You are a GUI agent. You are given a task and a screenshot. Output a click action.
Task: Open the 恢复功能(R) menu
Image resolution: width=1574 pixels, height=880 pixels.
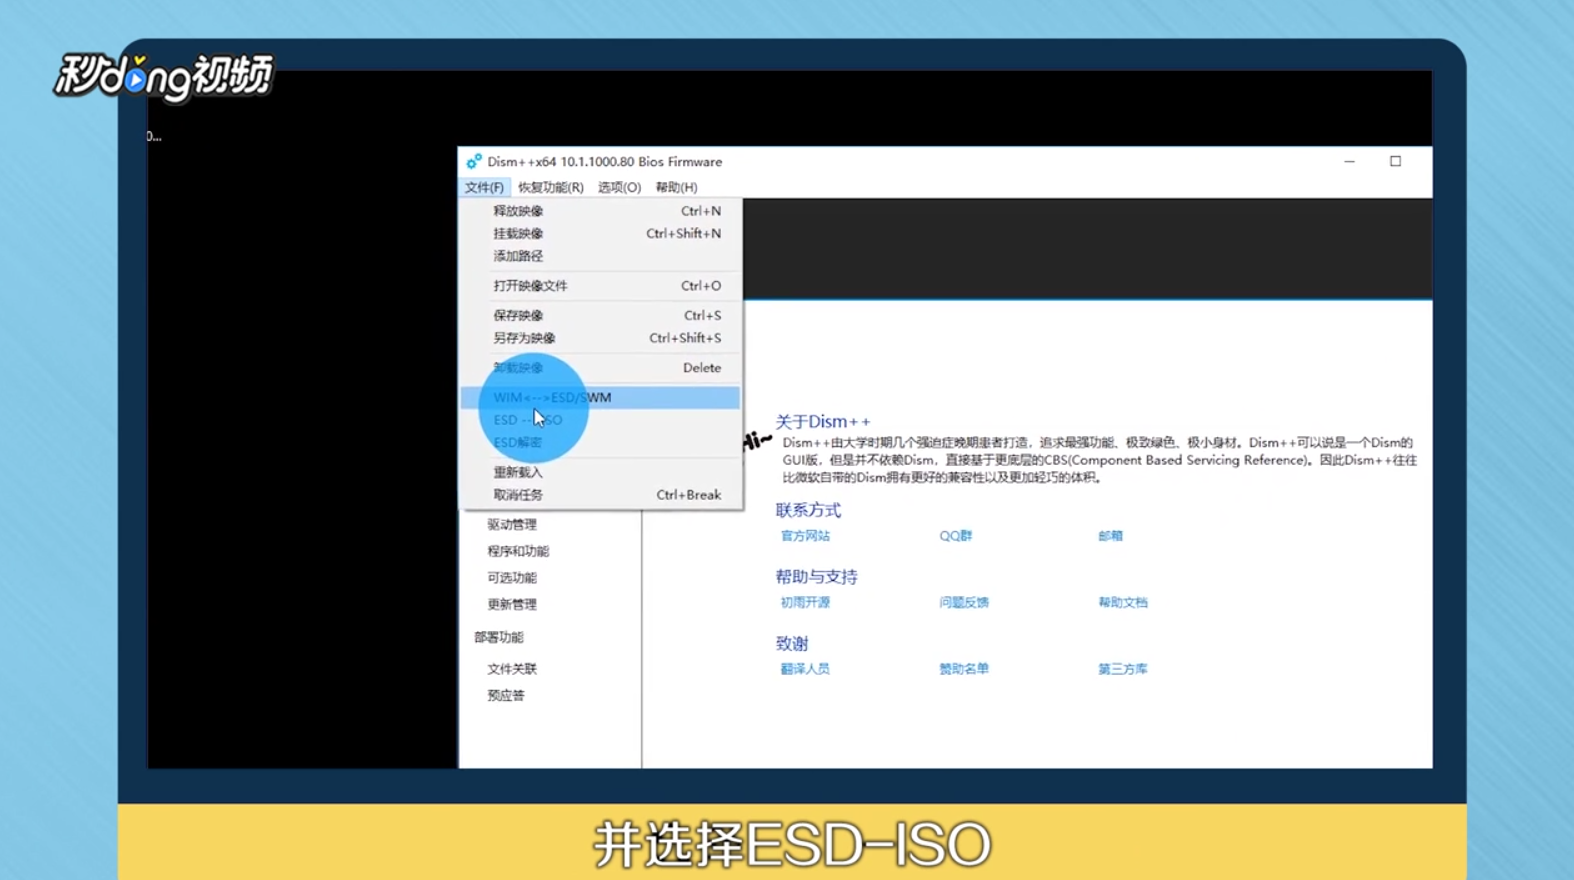(x=550, y=187)
